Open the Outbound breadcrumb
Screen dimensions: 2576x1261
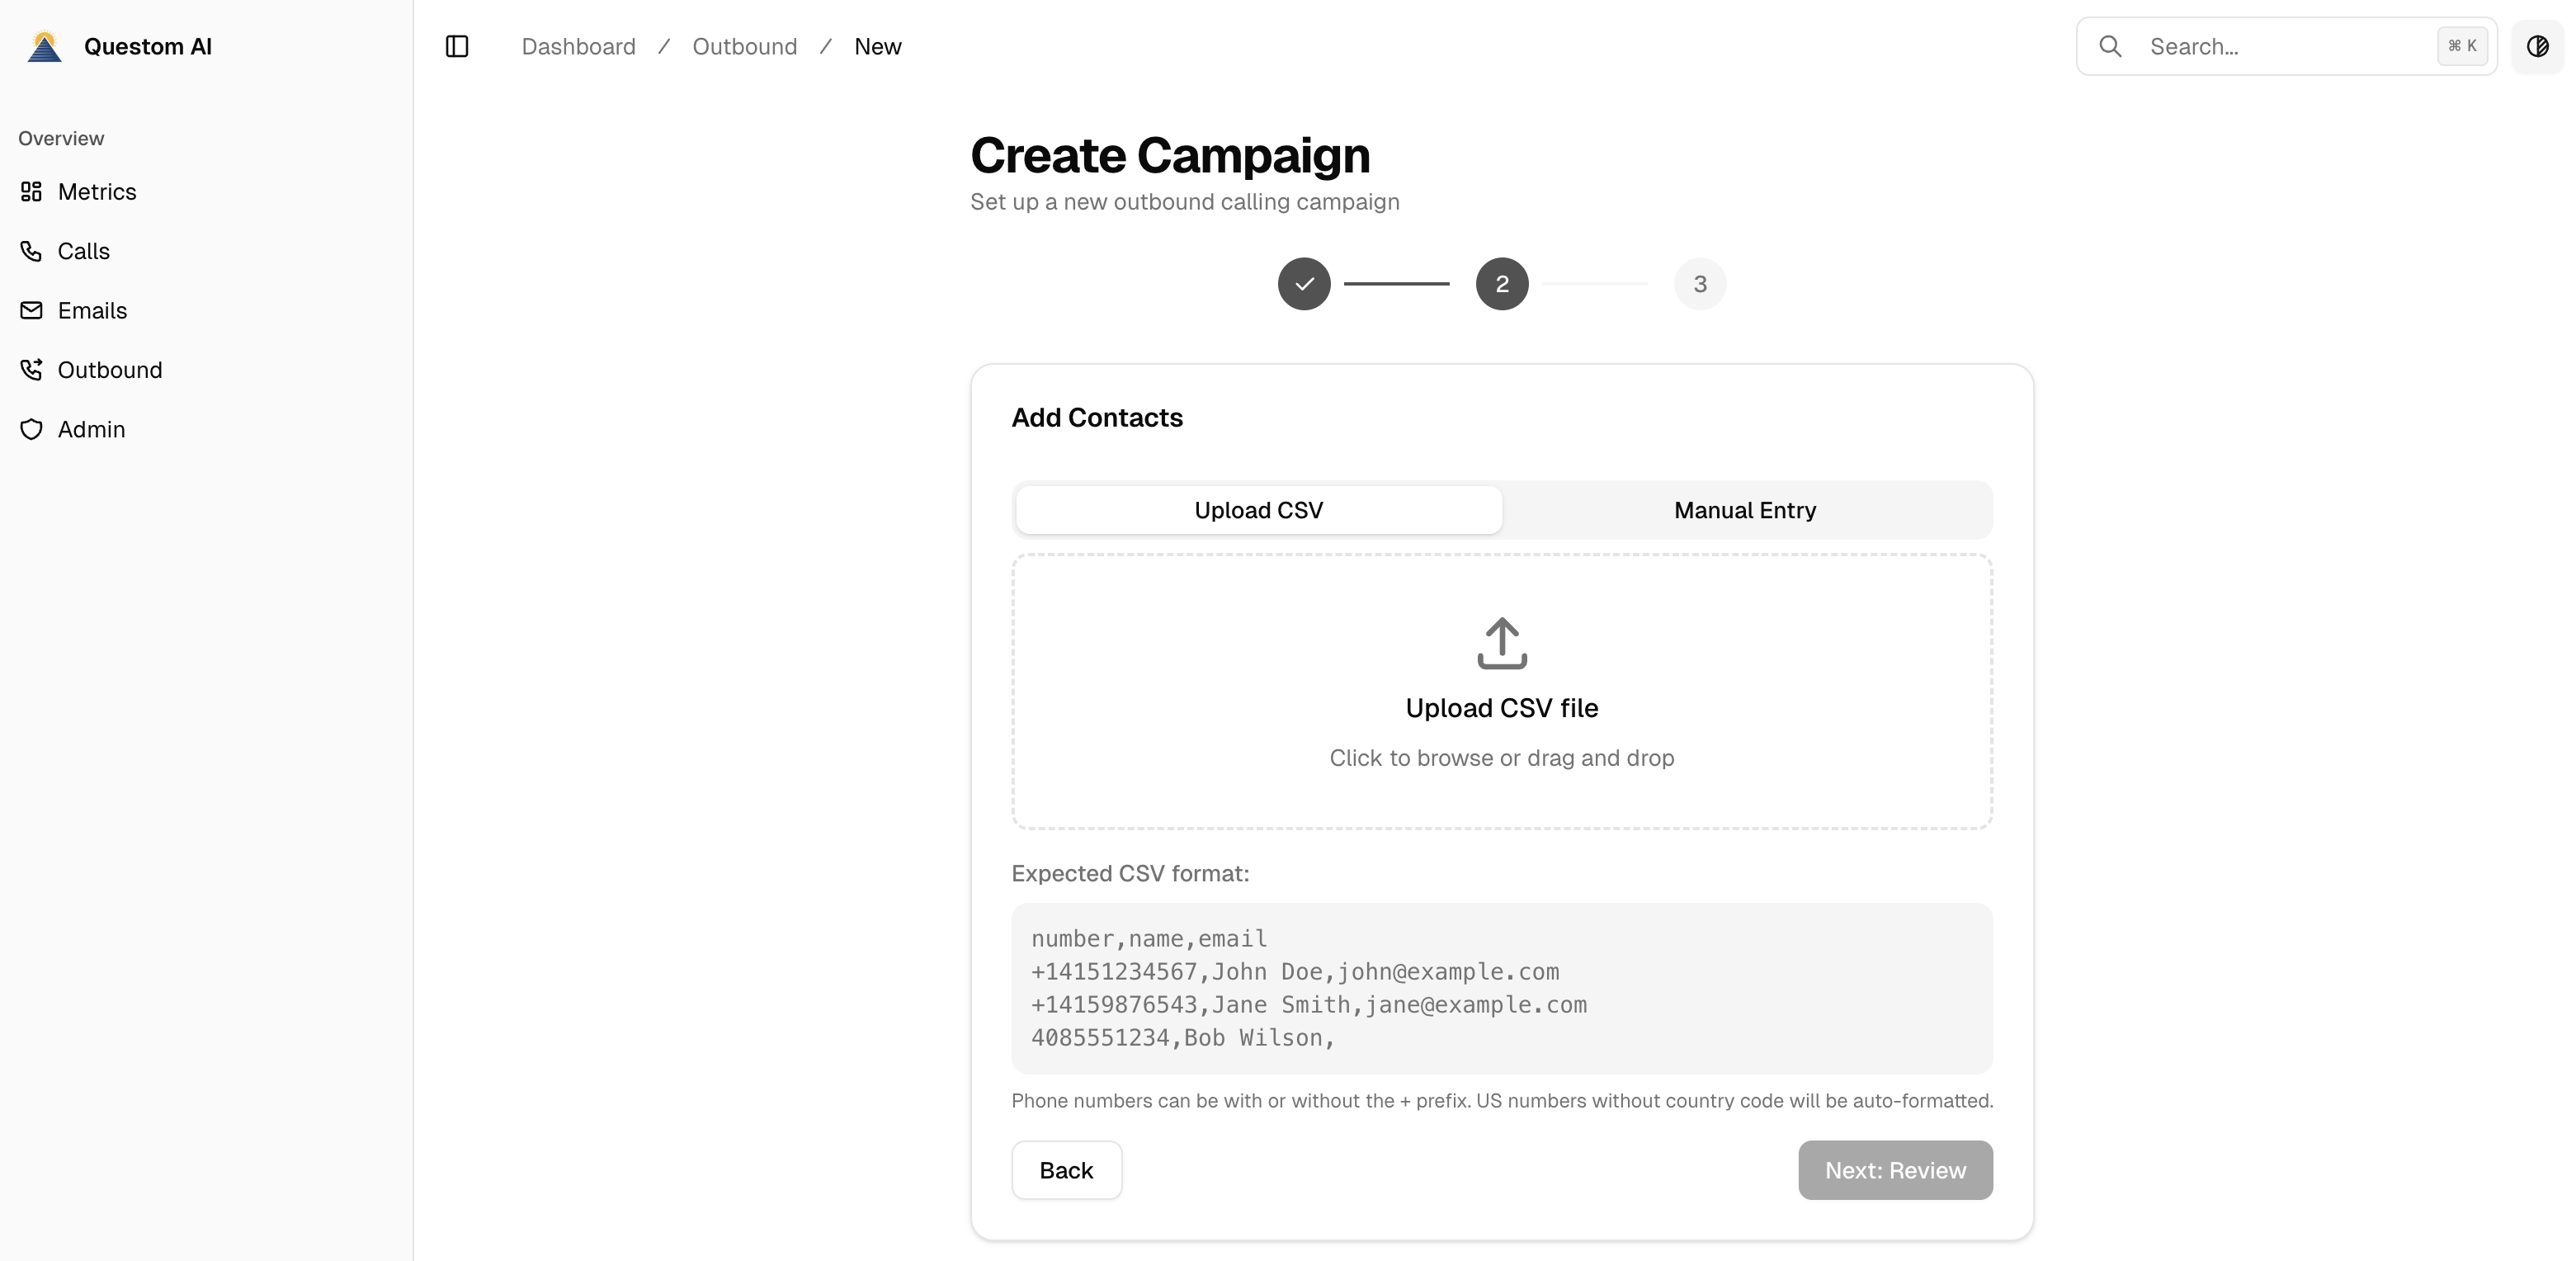[744, 46]
